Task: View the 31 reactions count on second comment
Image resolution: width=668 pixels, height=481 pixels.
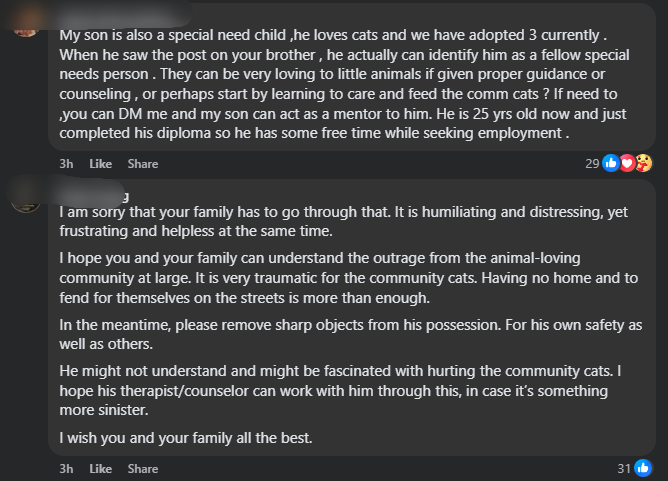Action: click(x=624, y=469)
